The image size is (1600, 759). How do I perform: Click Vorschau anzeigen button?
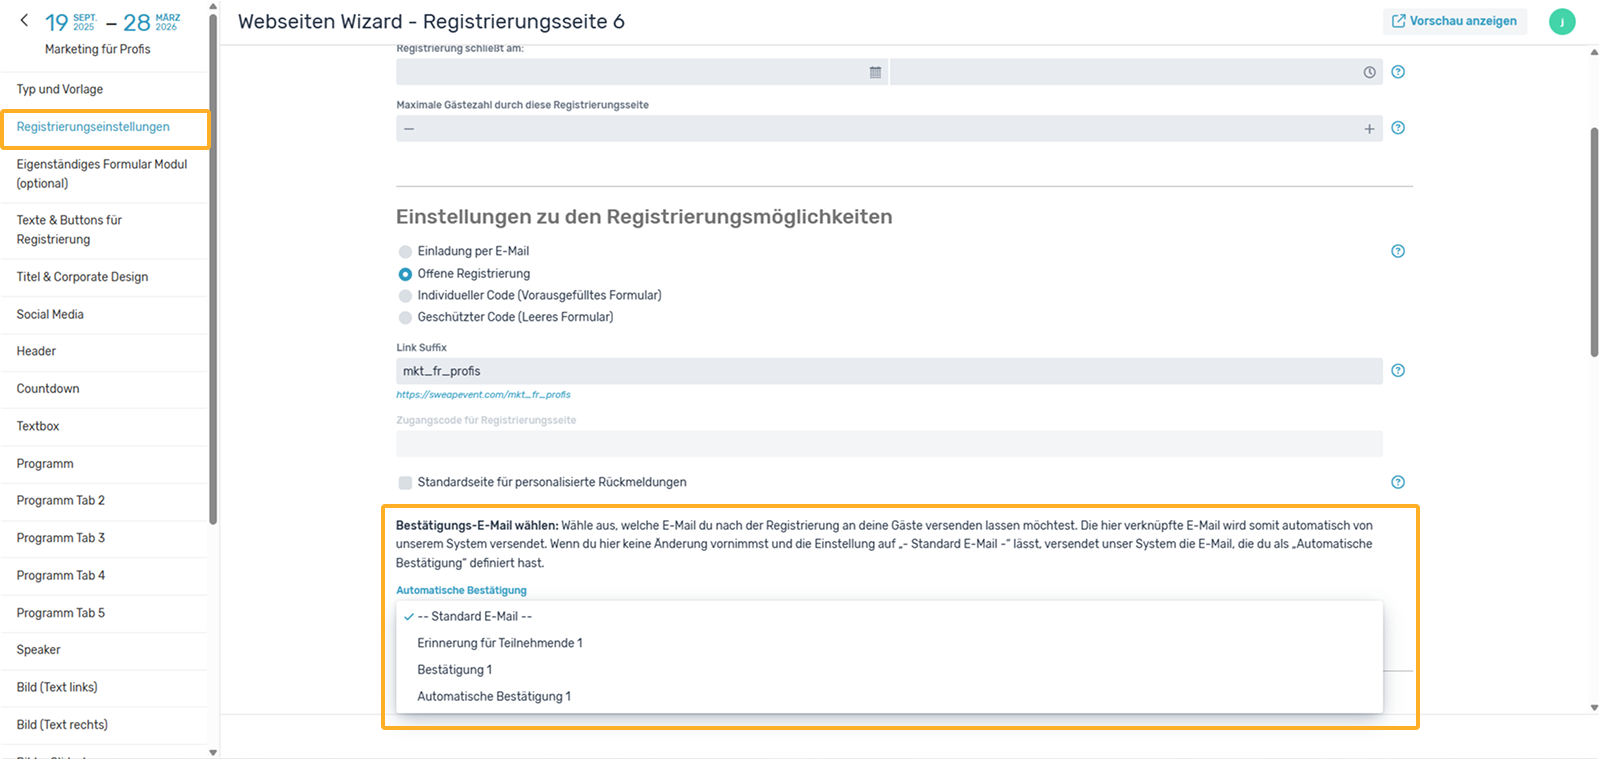[x=1455, y=21]
